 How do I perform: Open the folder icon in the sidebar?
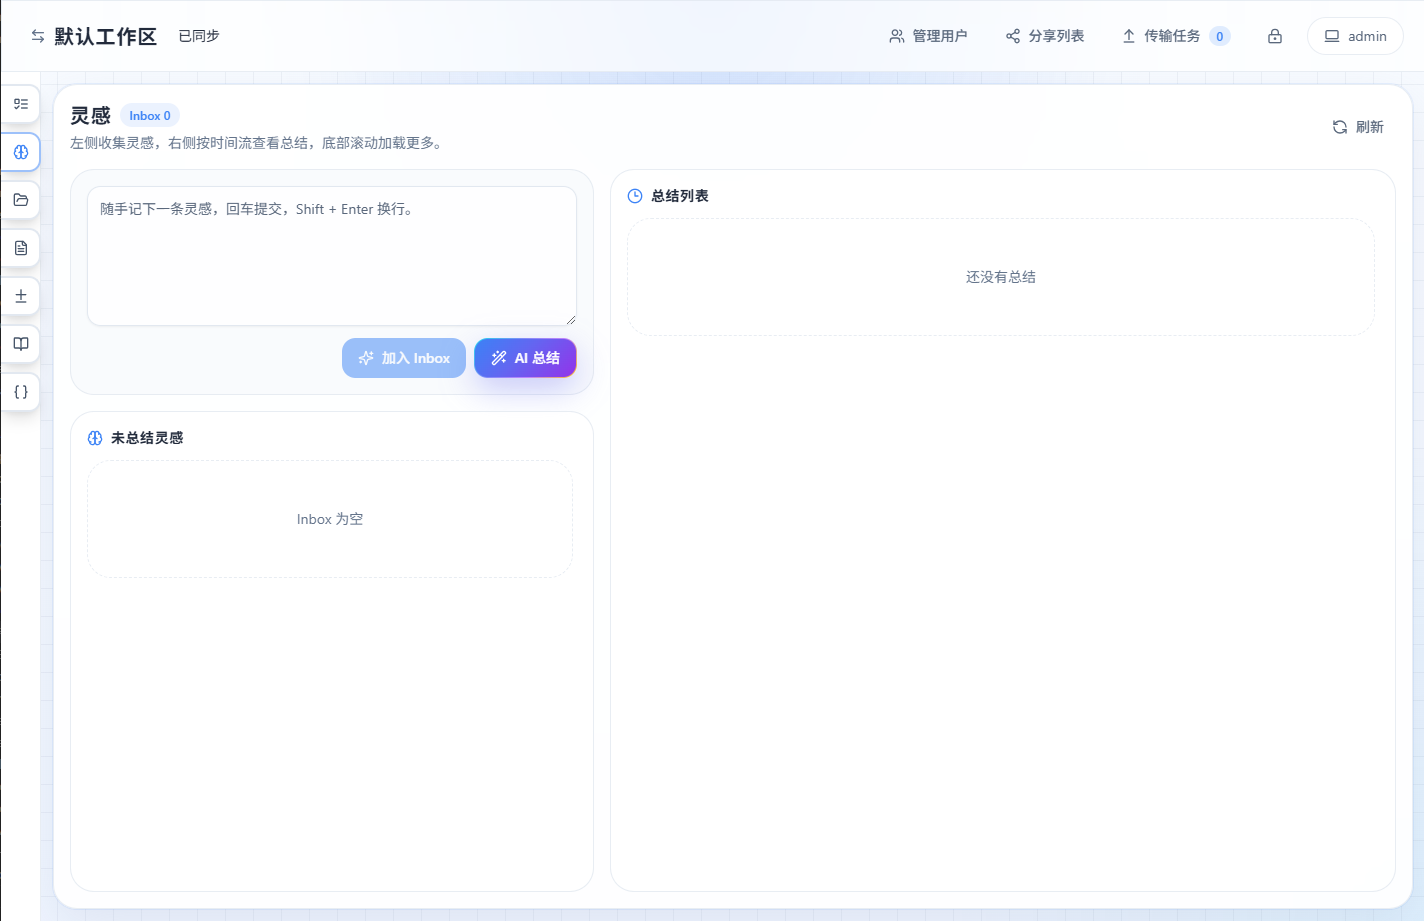click(x=20, y=200)
